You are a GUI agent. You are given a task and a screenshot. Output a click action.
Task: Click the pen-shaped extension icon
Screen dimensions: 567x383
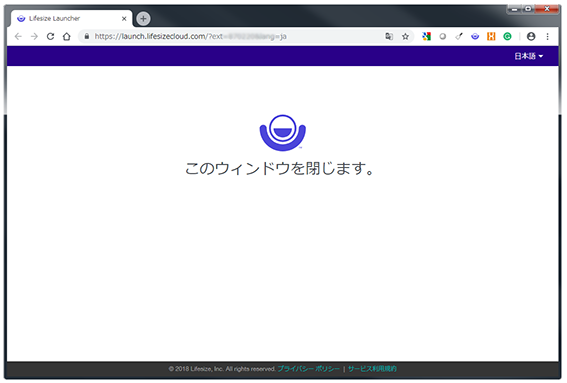point(459,36)
